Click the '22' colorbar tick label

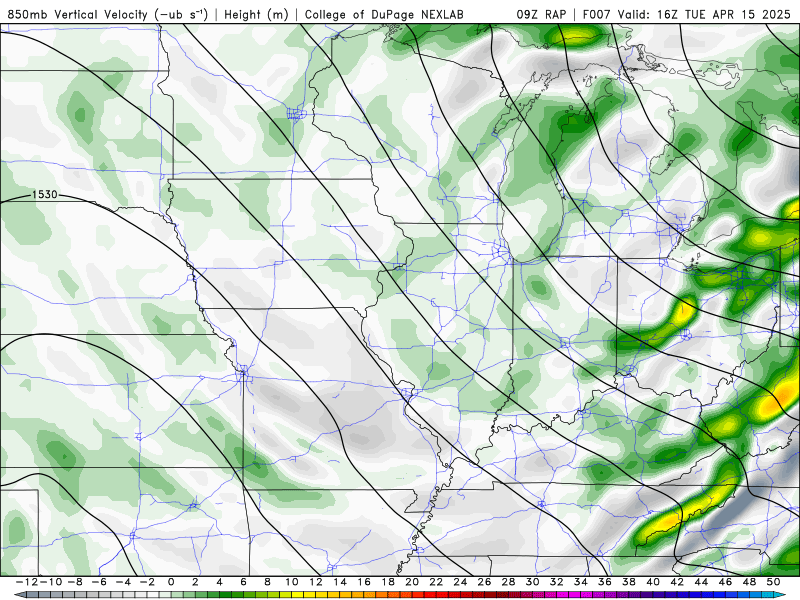coord(436,582)
